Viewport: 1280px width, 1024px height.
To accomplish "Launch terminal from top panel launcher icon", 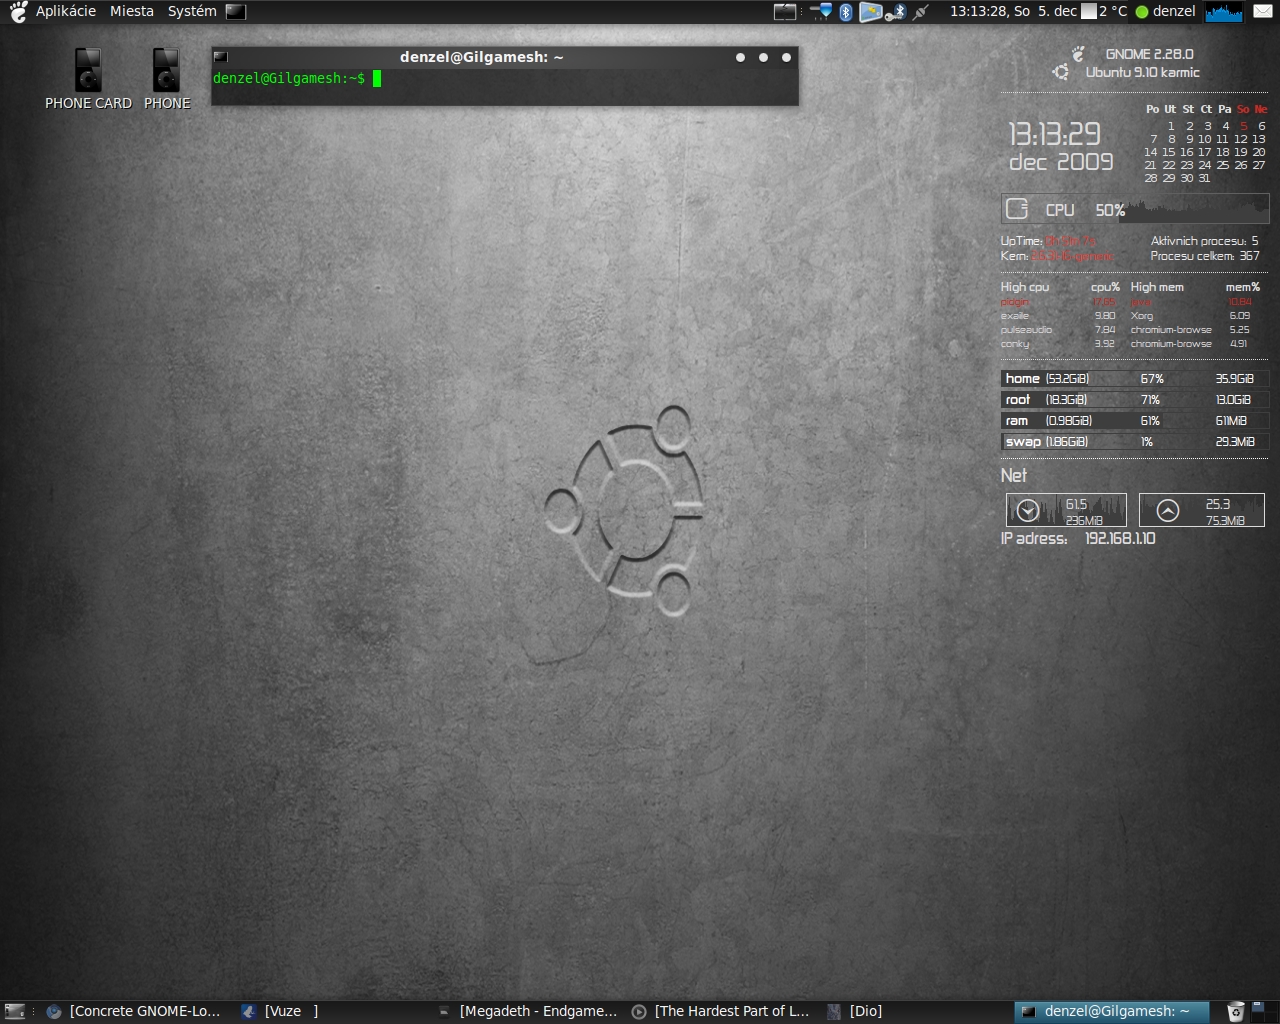I will click(236, 12).
